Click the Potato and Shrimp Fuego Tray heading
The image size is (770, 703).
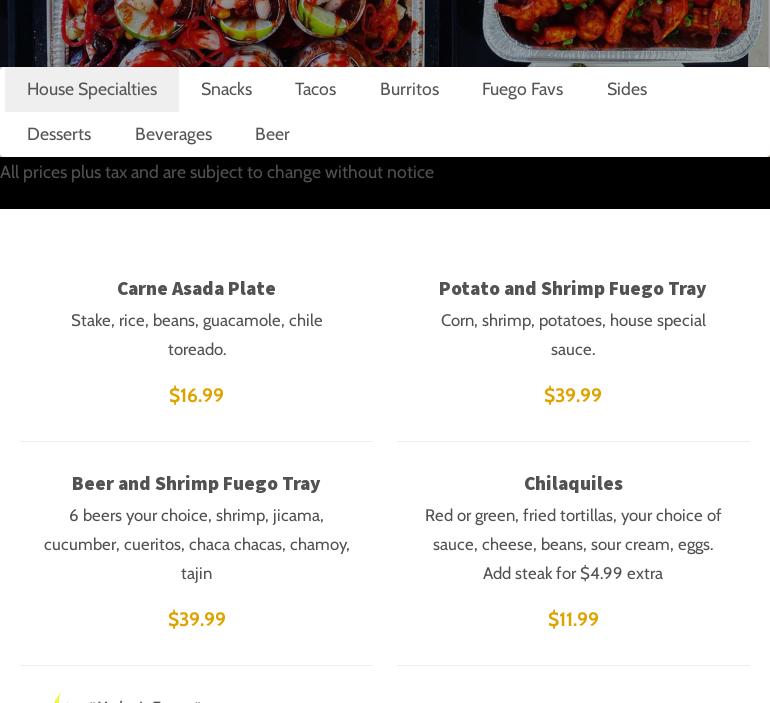coord(572,288)
